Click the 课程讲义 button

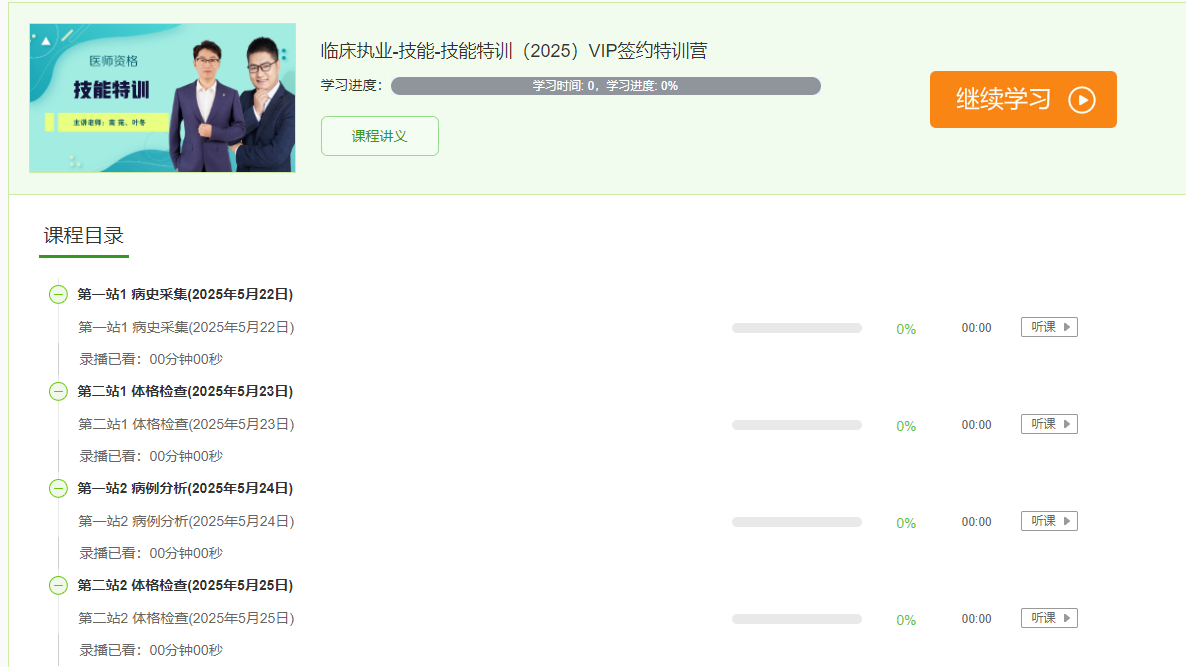point(380,136)
